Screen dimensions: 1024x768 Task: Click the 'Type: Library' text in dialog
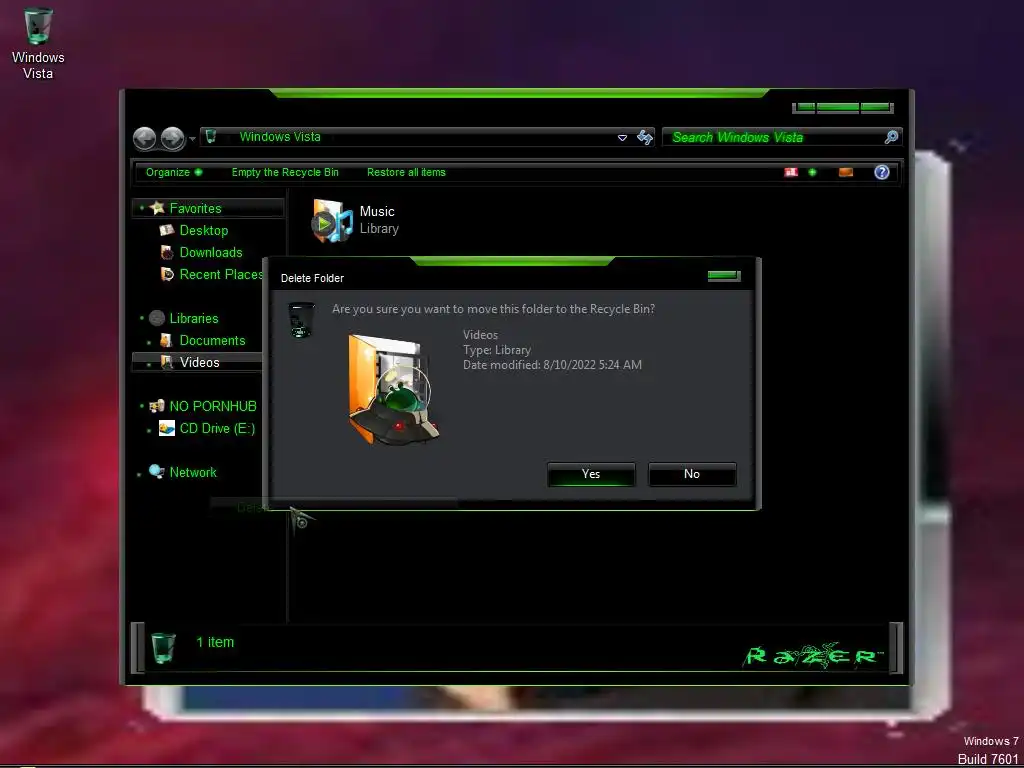pos(497,350)
